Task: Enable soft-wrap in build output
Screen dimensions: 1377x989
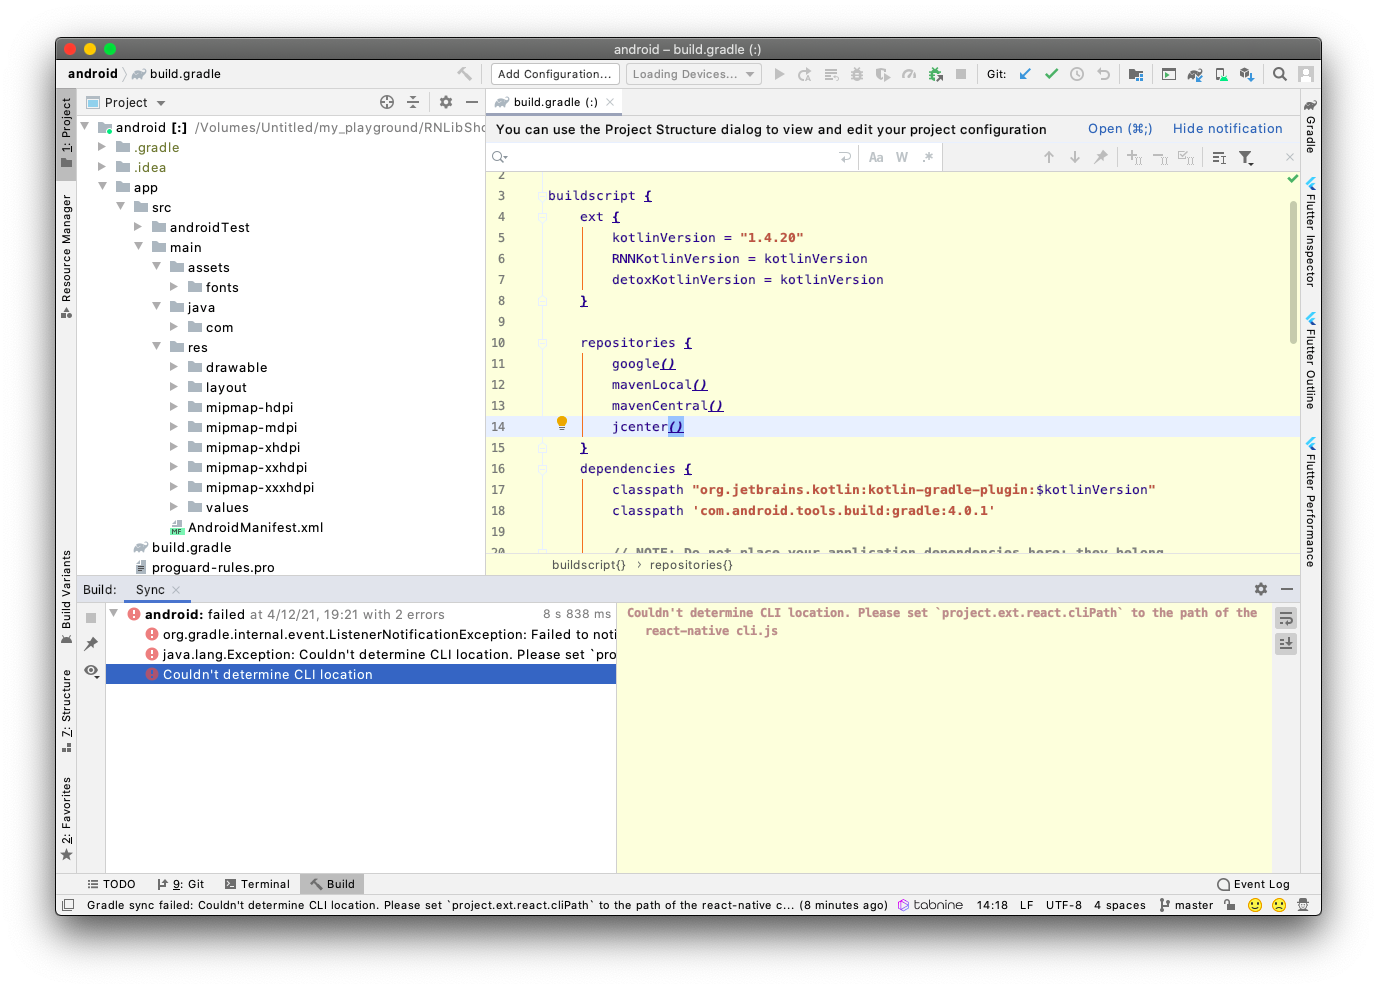Action: tap(1285, 618)
